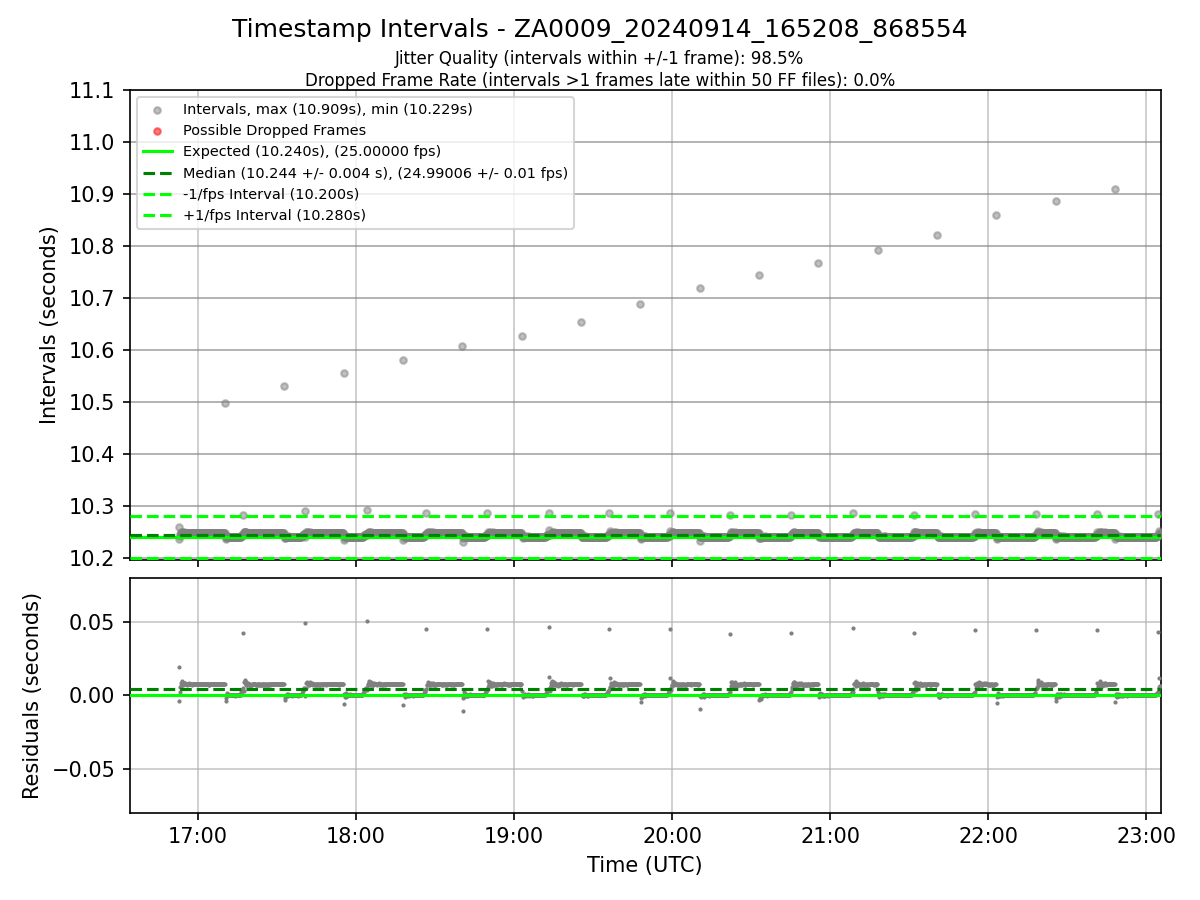Click x-axis tick label "21:00"
This screenshot has height=900, width=1200.
coord(830,834)
